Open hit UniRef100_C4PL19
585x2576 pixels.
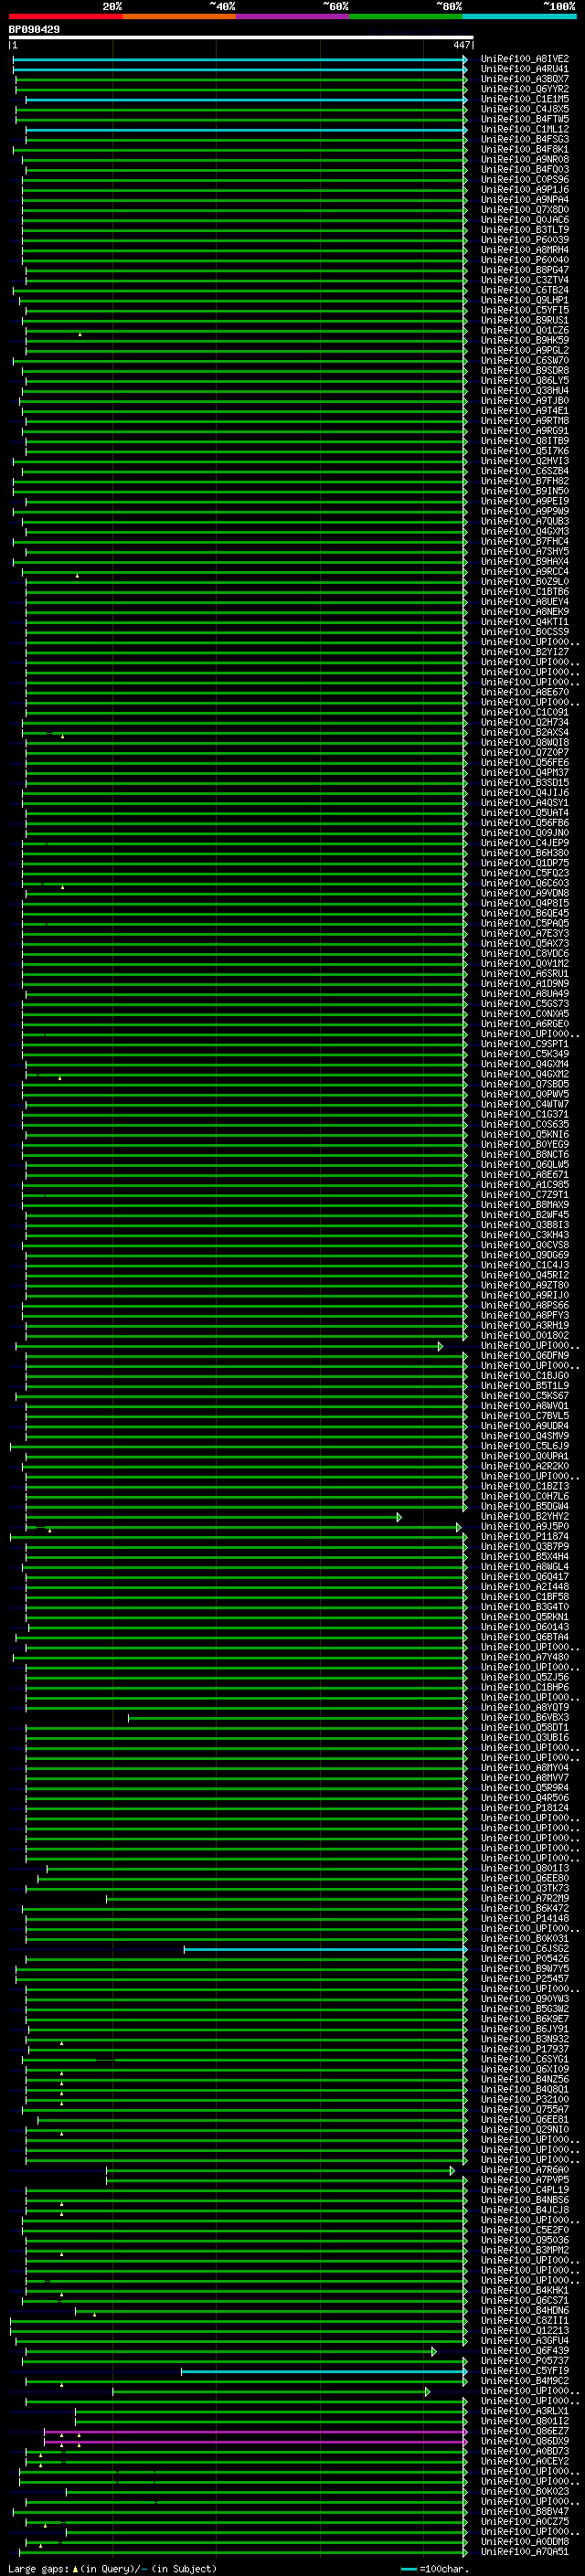tap(525, 2189)
